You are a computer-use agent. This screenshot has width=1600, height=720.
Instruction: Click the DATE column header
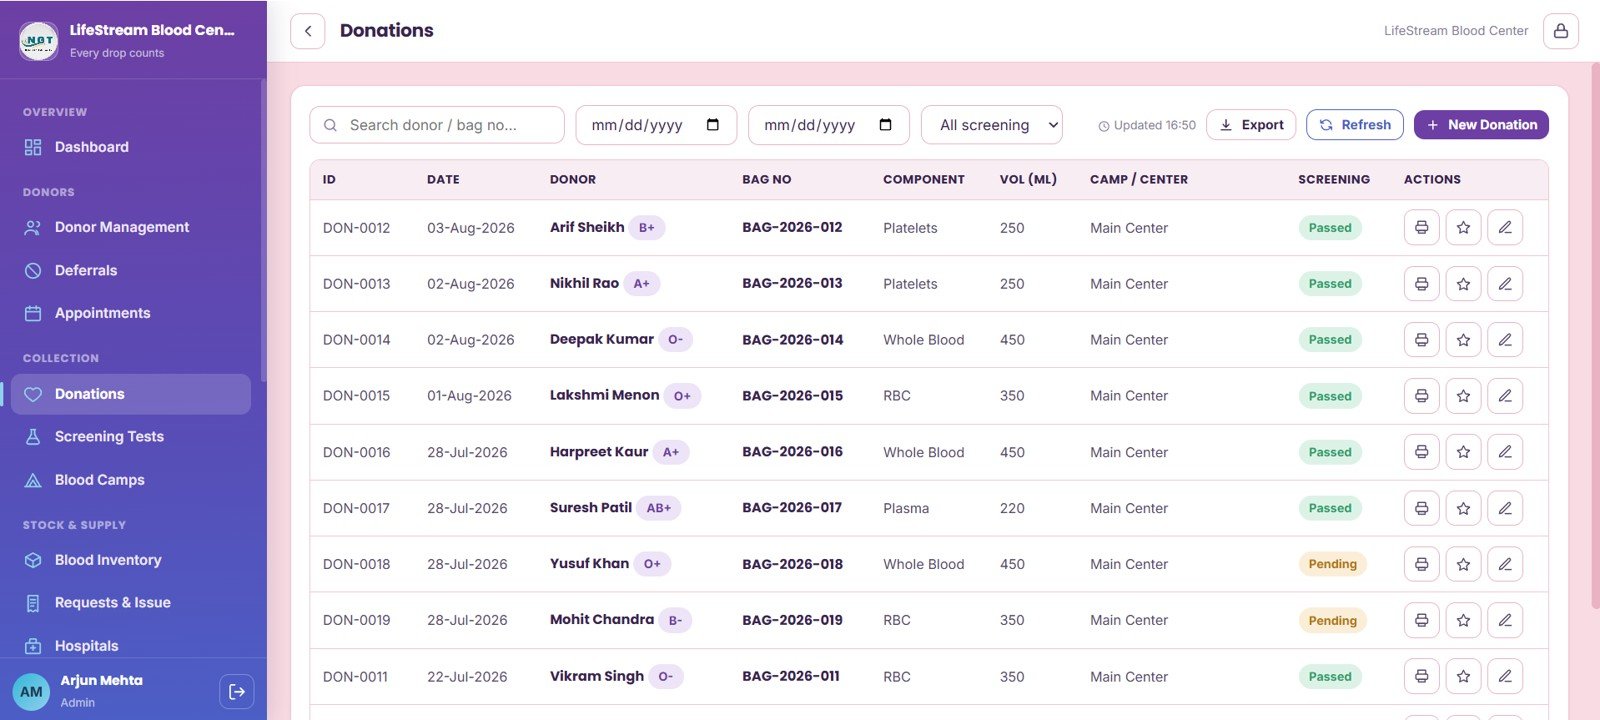click(443, 180)
